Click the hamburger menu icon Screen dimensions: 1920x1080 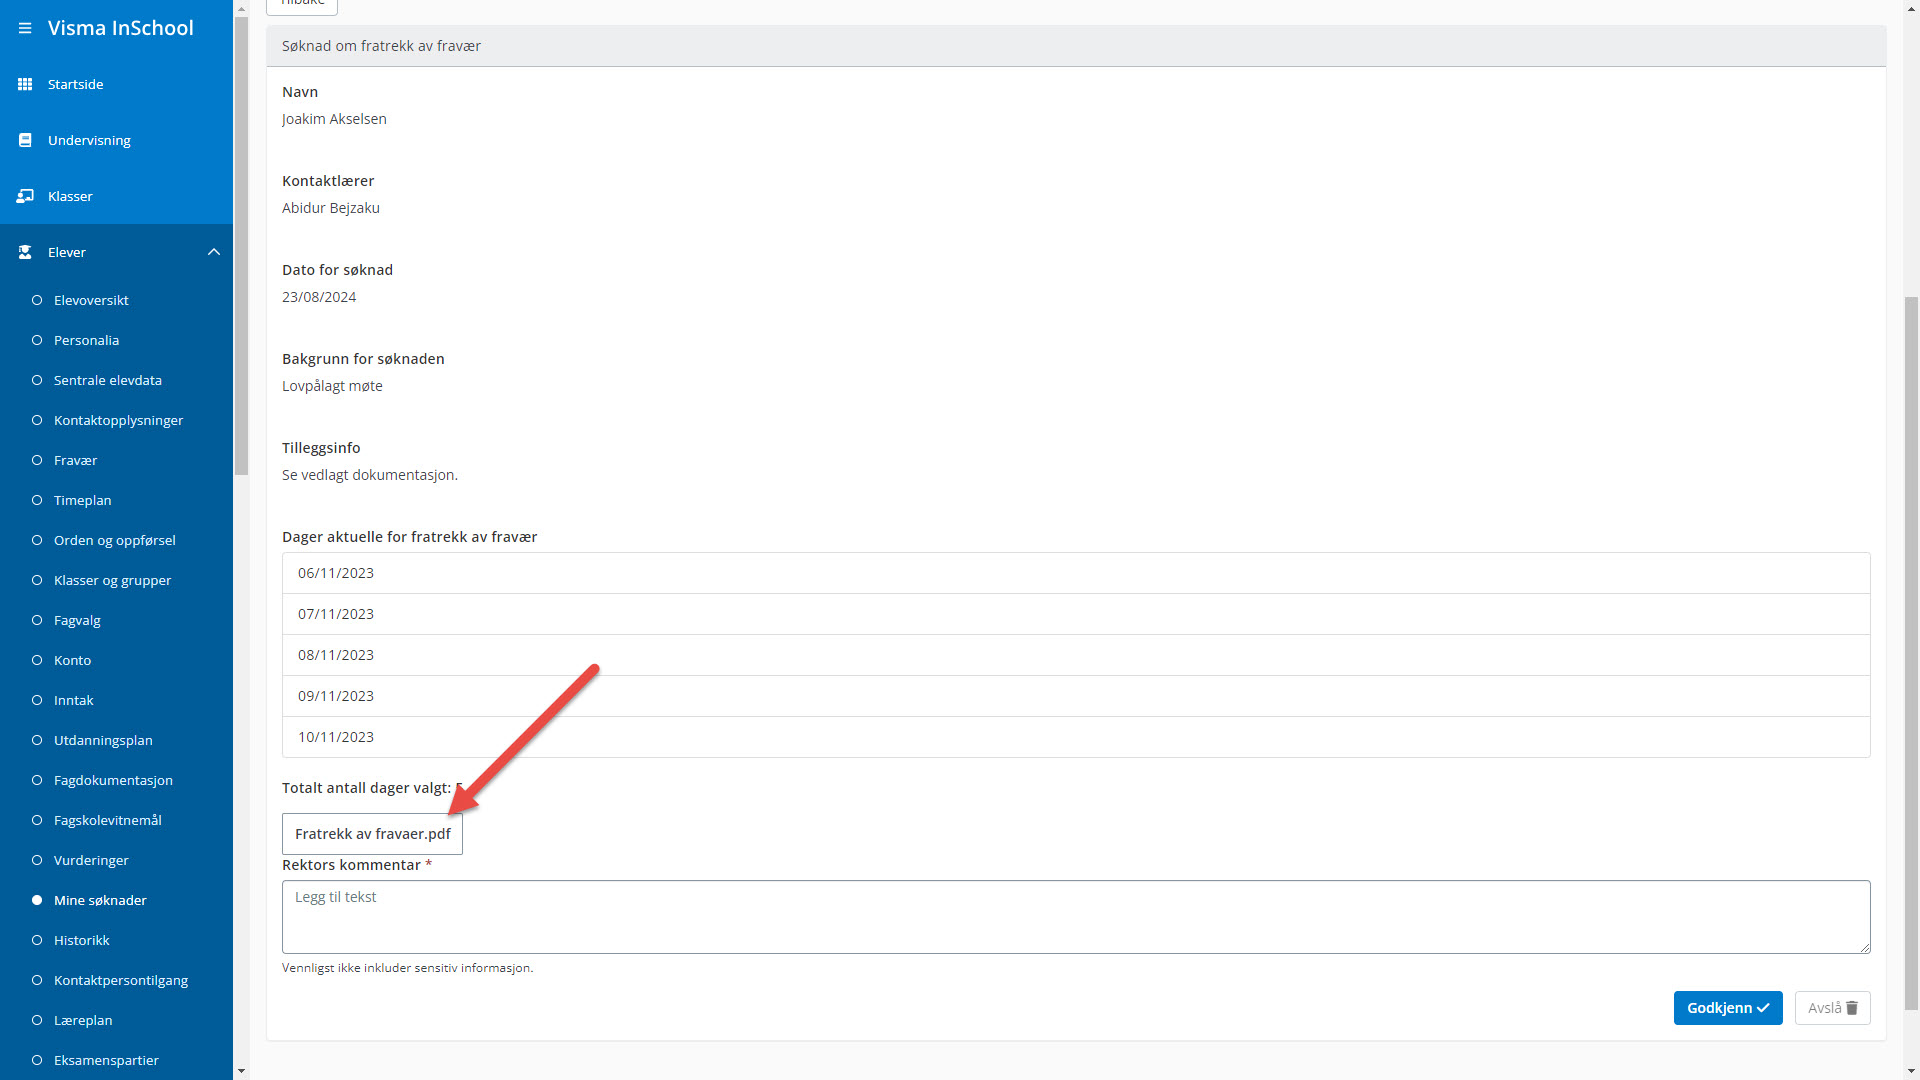[25, 28]
